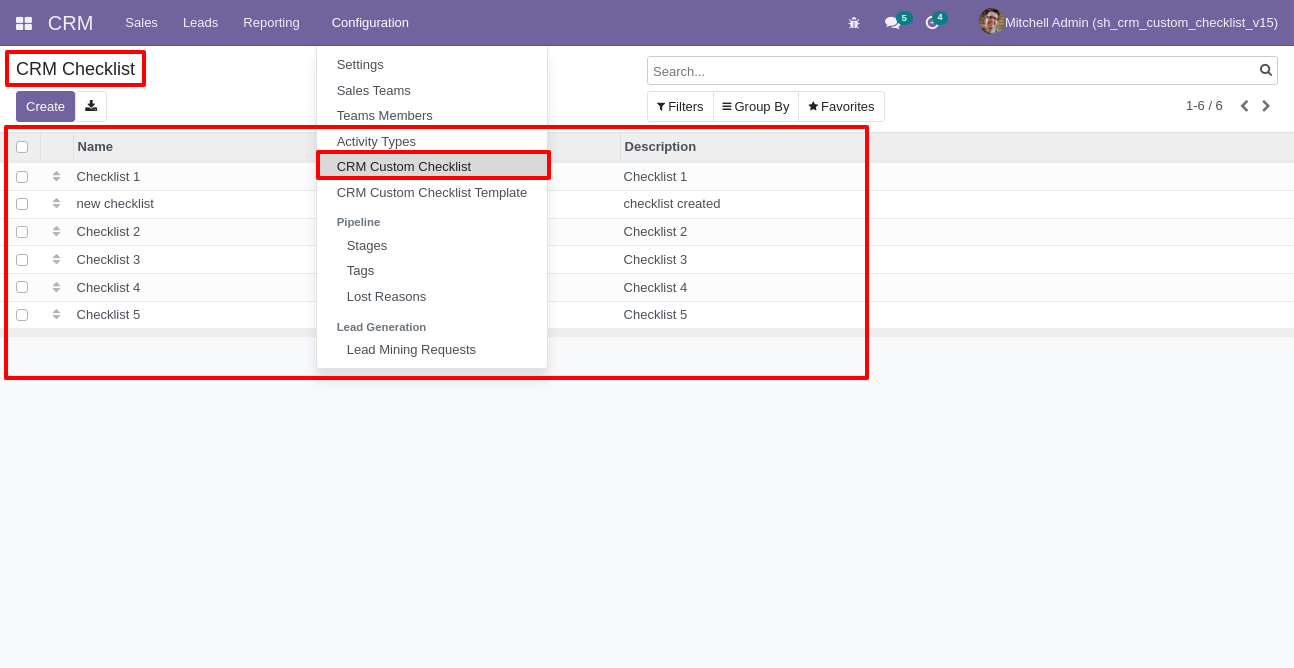Select CRM Custom Checklist Template entry
1294x668 pixels.
pyautogui.click(x=432, y=192)
